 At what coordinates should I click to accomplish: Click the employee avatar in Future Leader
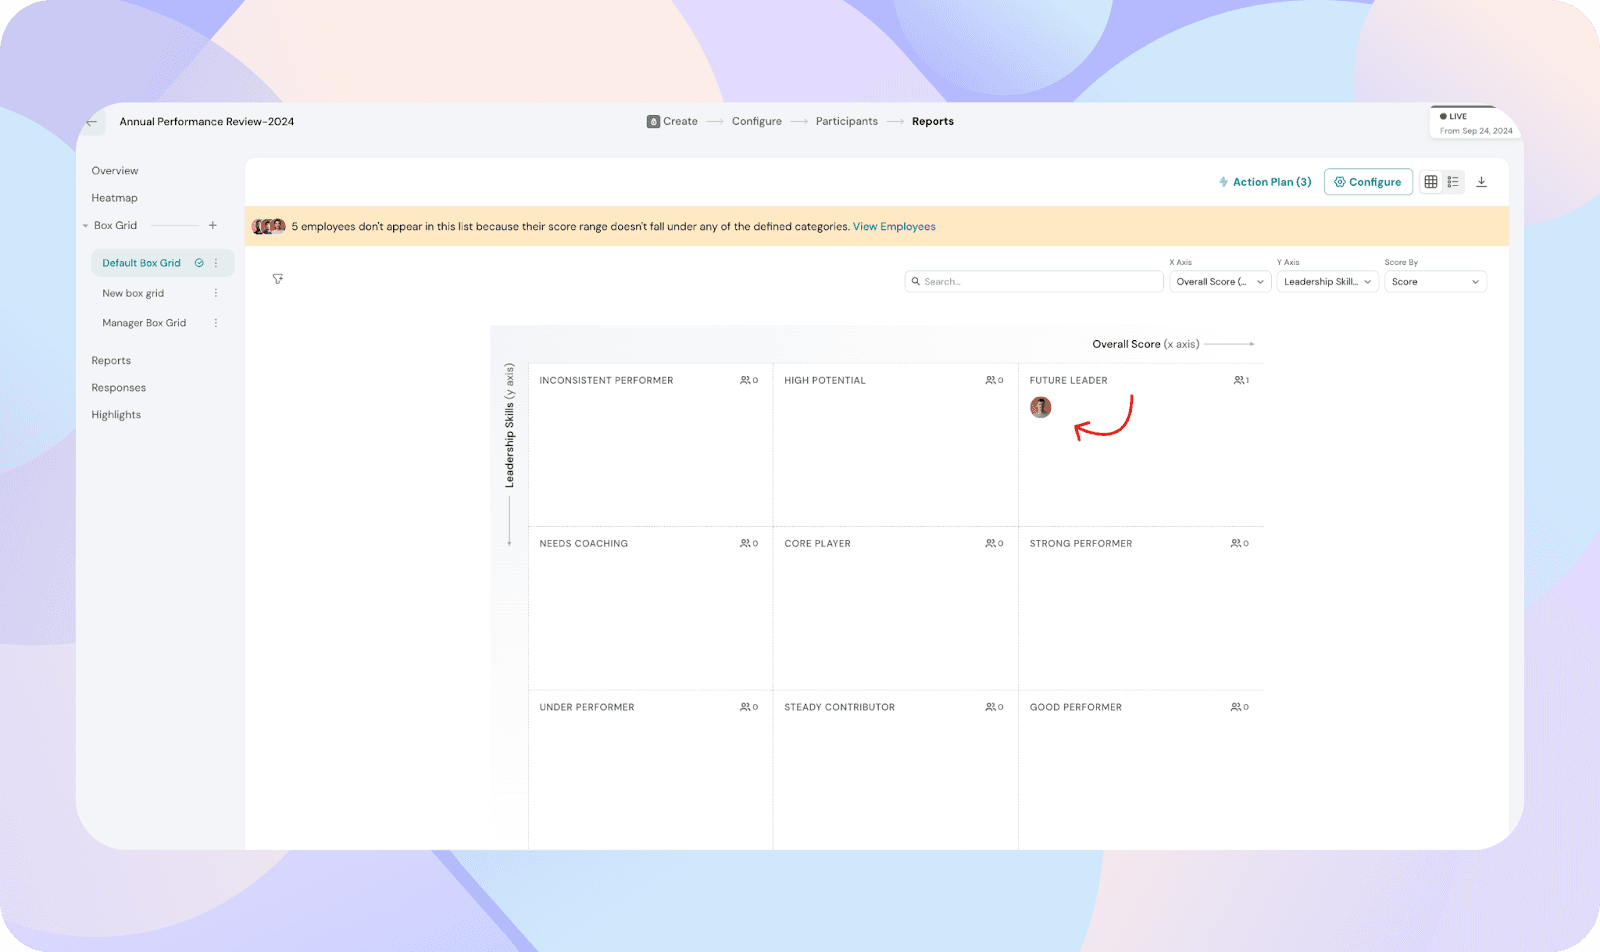click(1041, 407)
